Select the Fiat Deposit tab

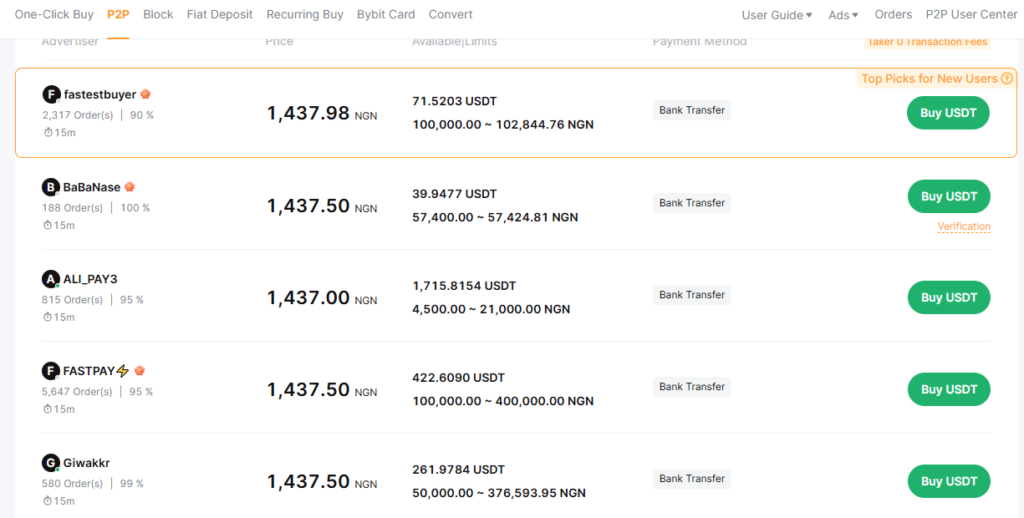point(219,15)
